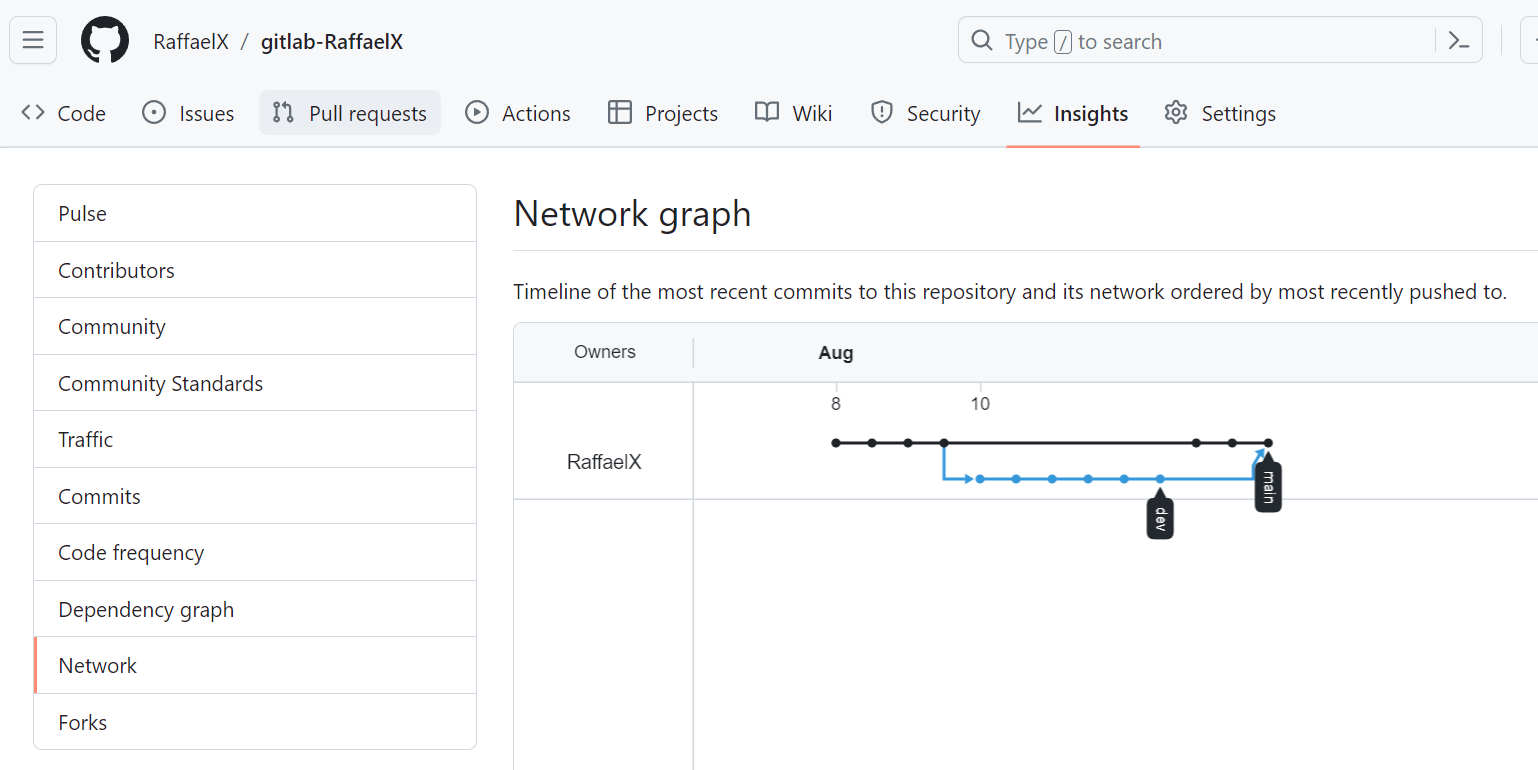Image resolution: width=1538 pixels, height=770 pixels.
Task: Select Network in the sidebar
Action: tap(255, 665)
